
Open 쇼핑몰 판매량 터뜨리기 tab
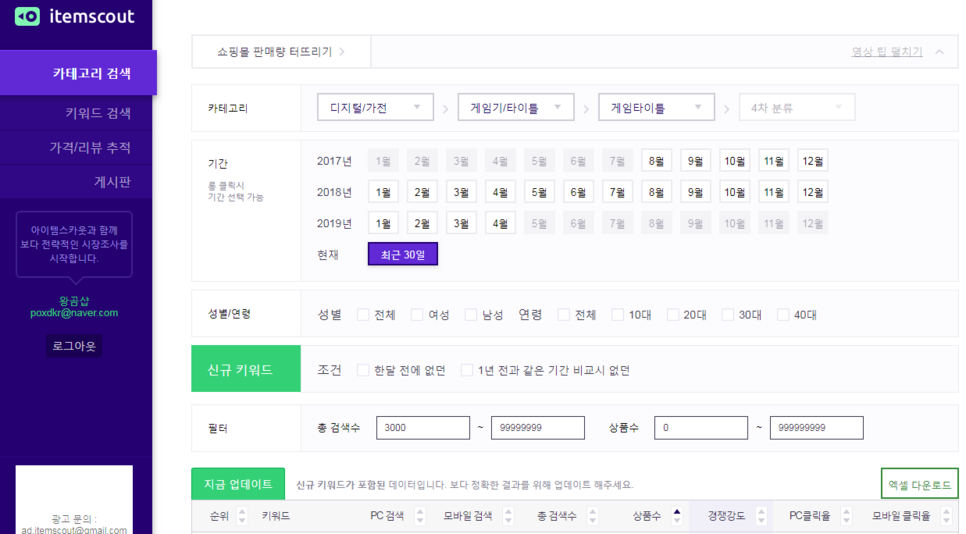tap(281, 52)
